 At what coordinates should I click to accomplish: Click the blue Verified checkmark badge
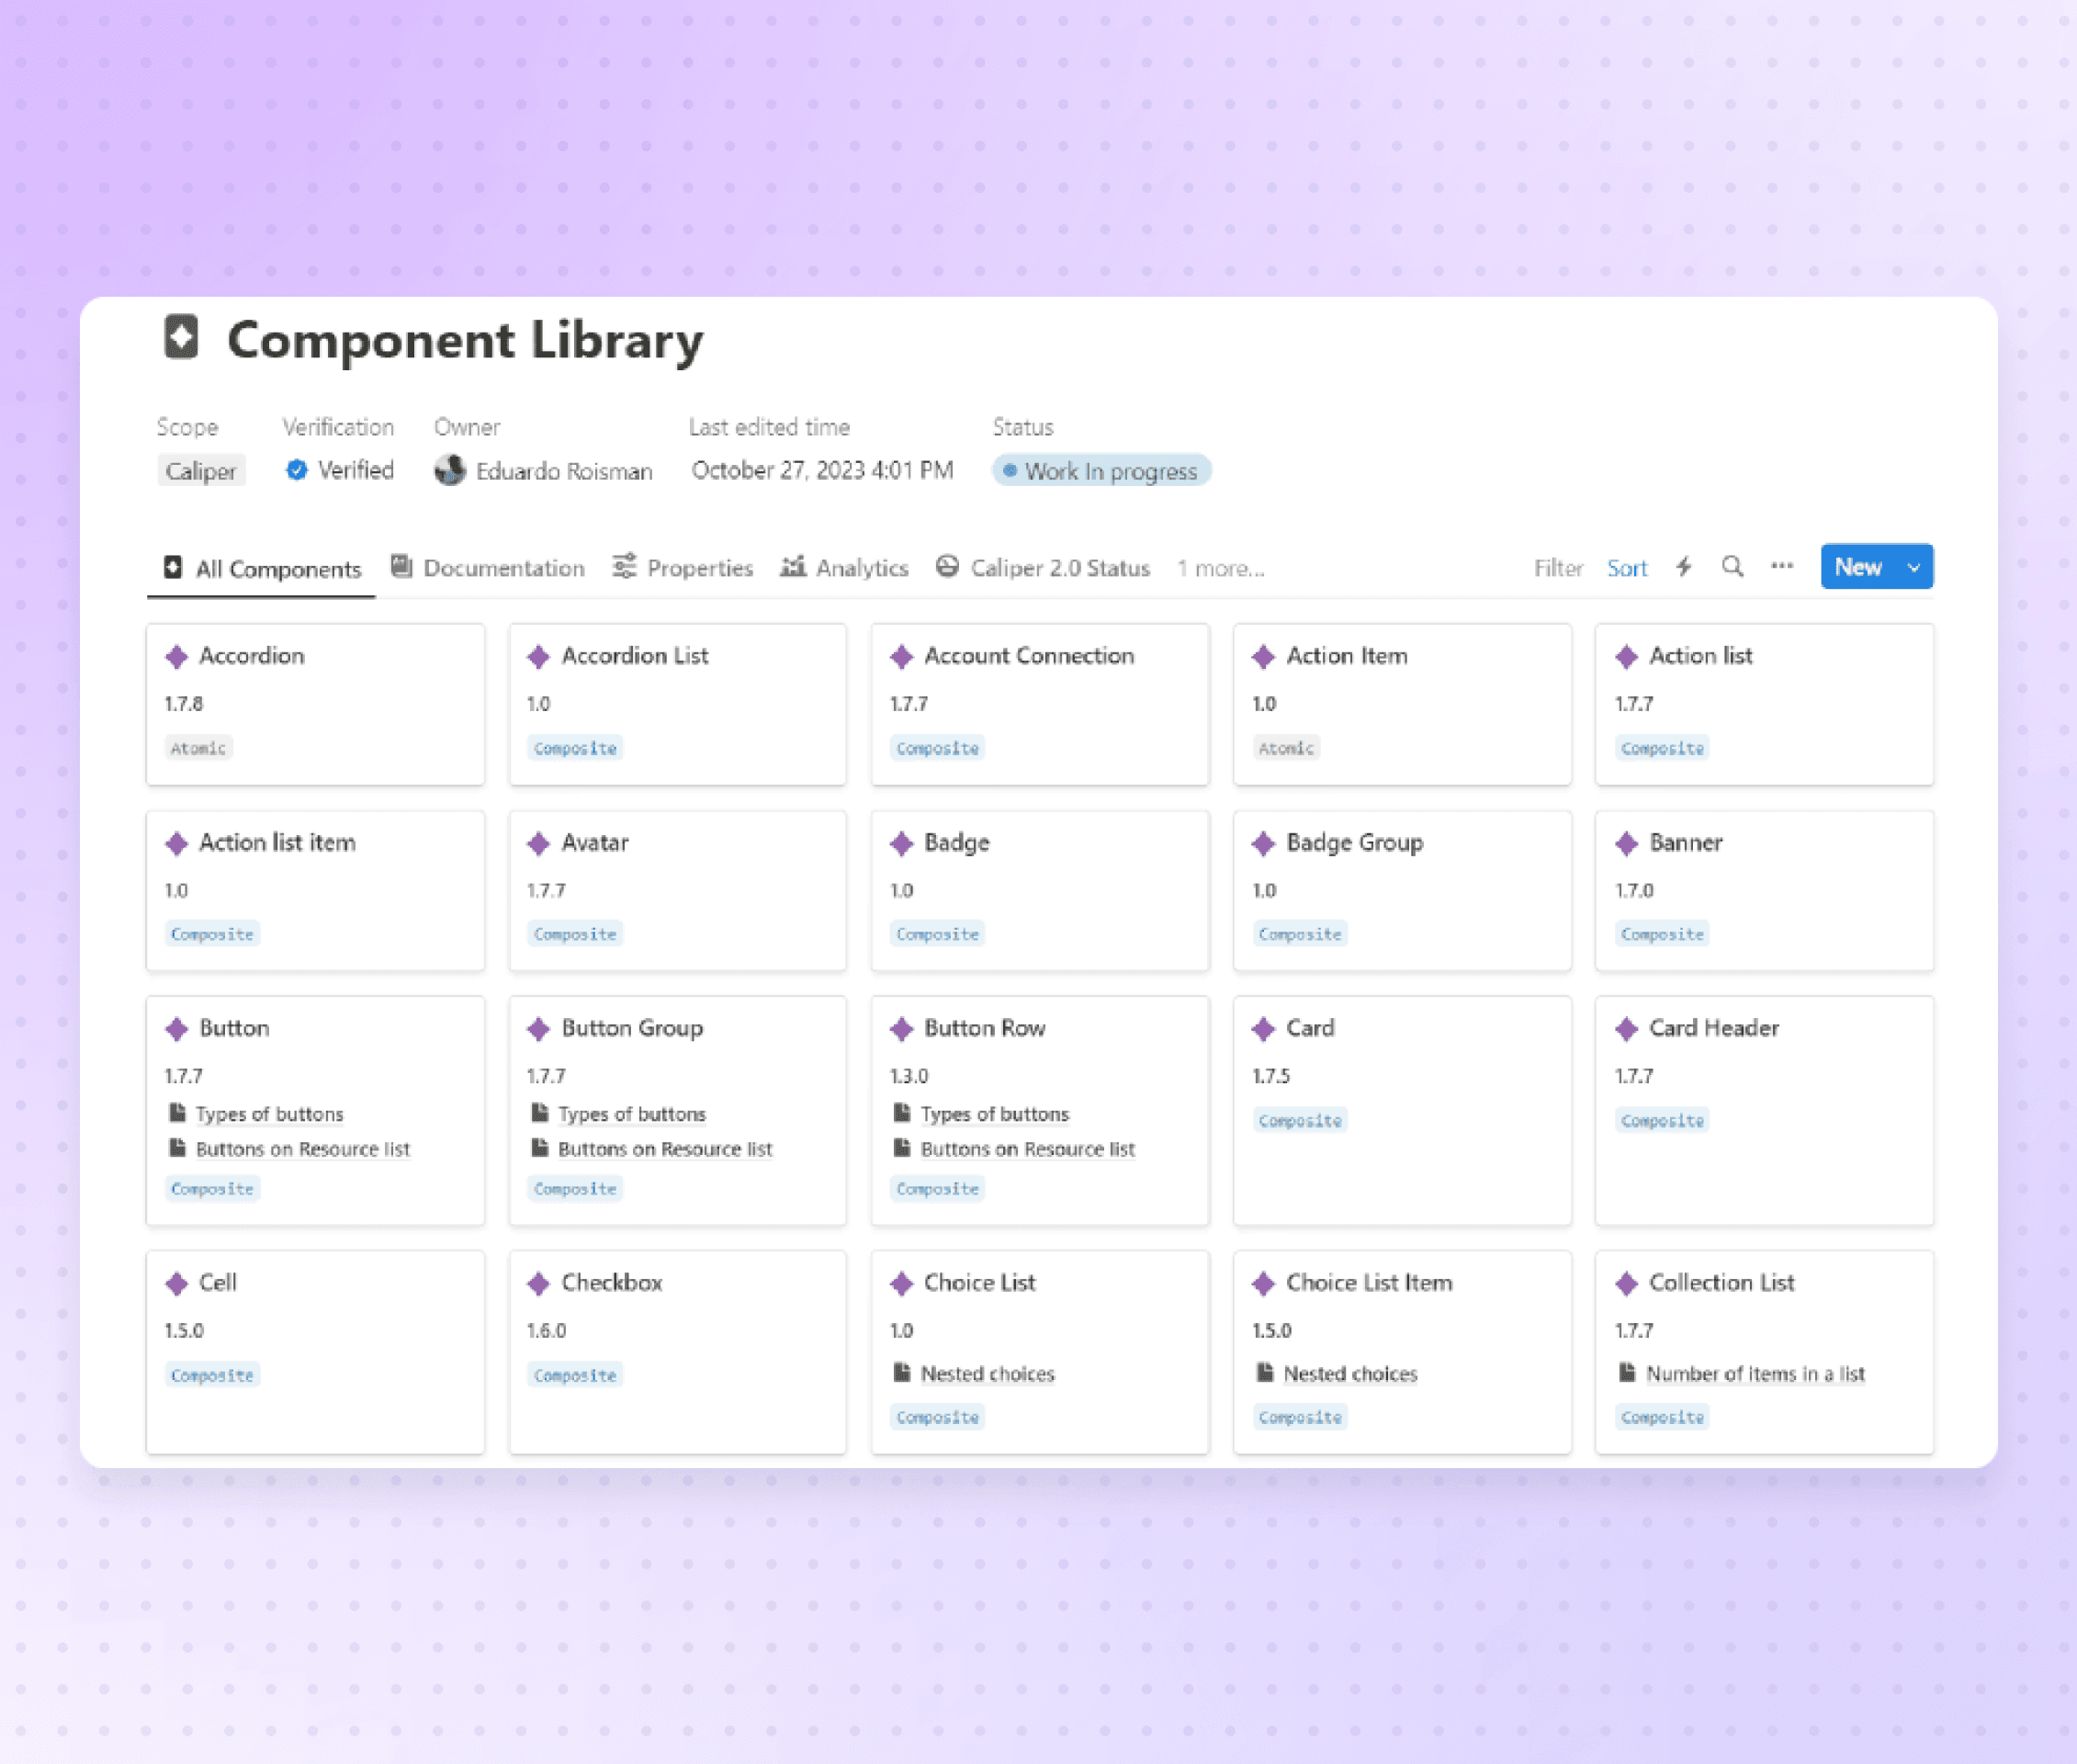pos(296,470)
